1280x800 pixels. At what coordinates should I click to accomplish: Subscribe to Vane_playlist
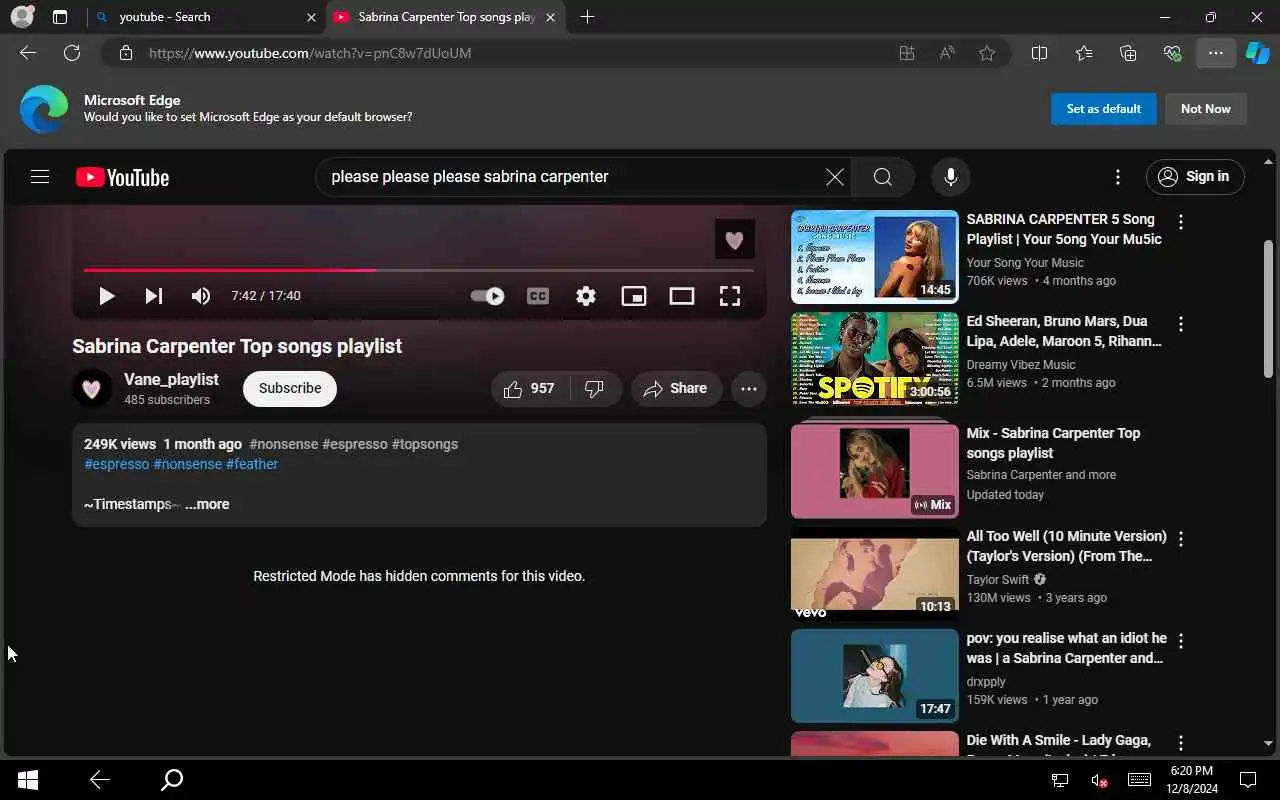[290, 388]
